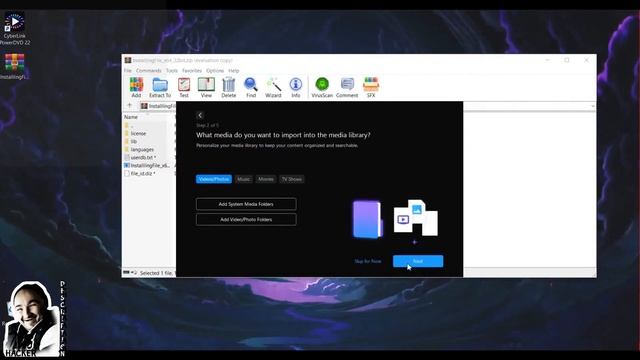Select the Videos/Photos tab
This screenshot has height=360, width=640.
pyautogui.click(x=214, y=179)
